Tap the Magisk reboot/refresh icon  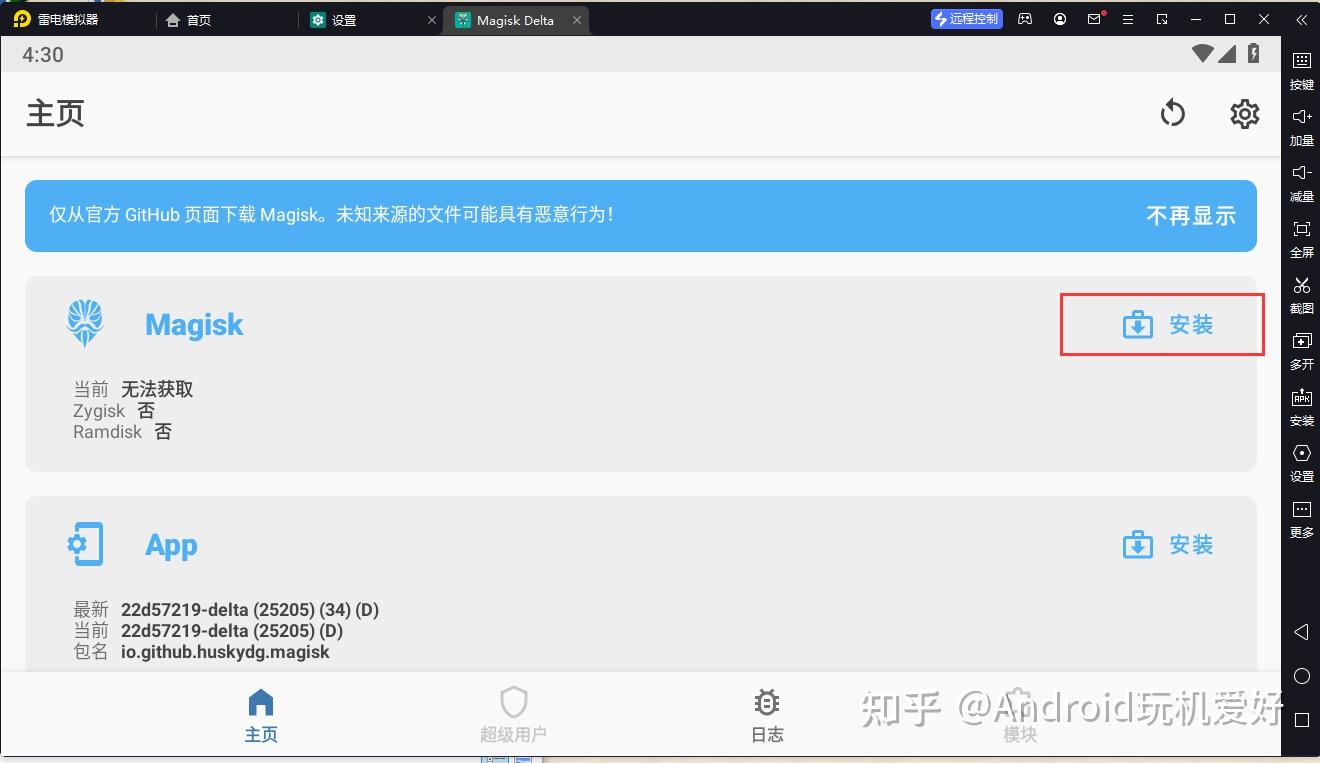click(x=1172, y=113)
